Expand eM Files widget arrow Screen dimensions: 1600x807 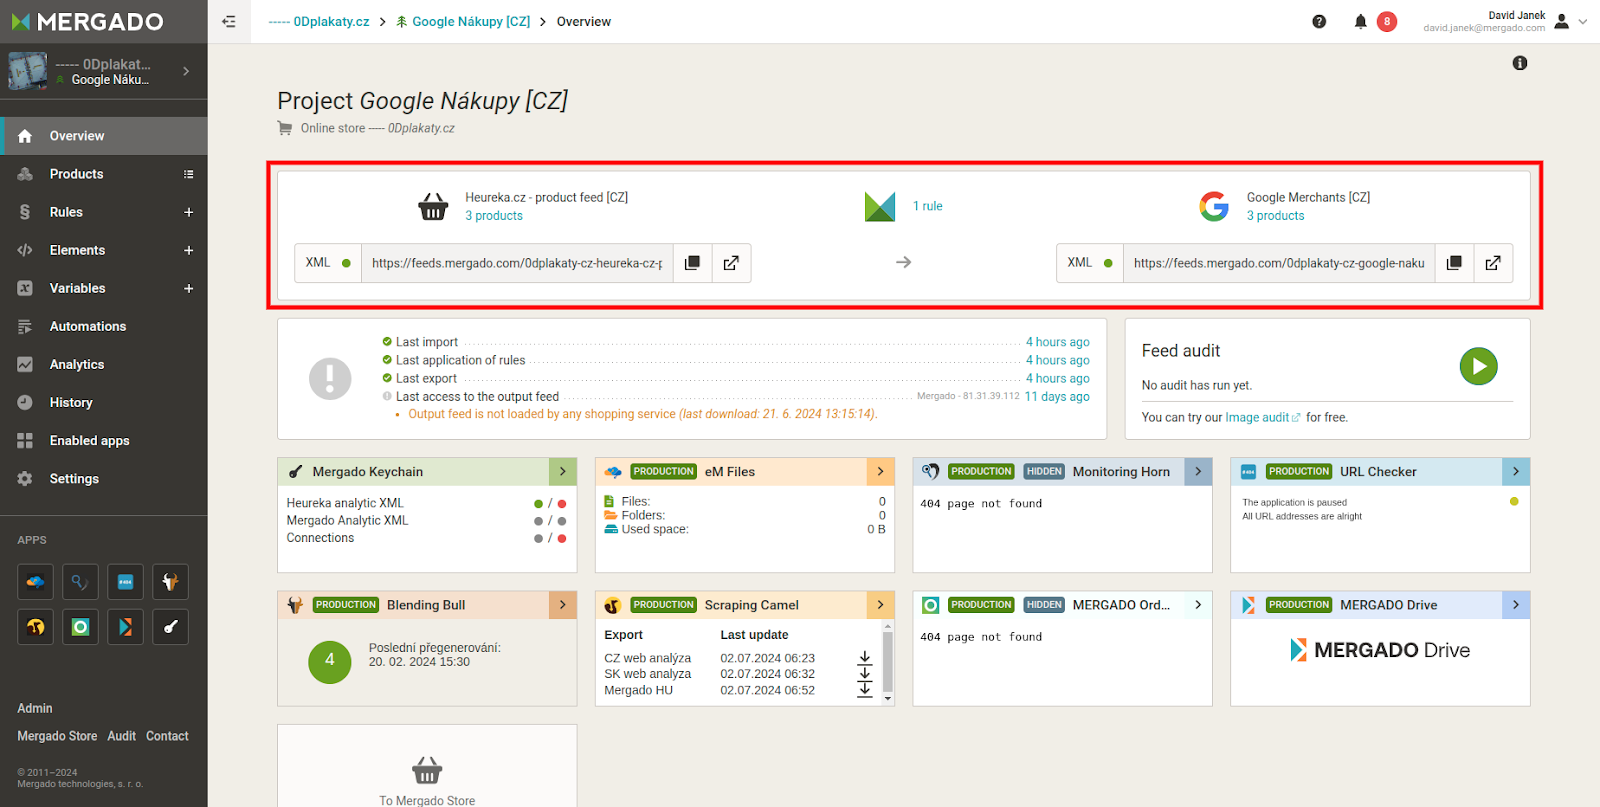coord(880,472)
